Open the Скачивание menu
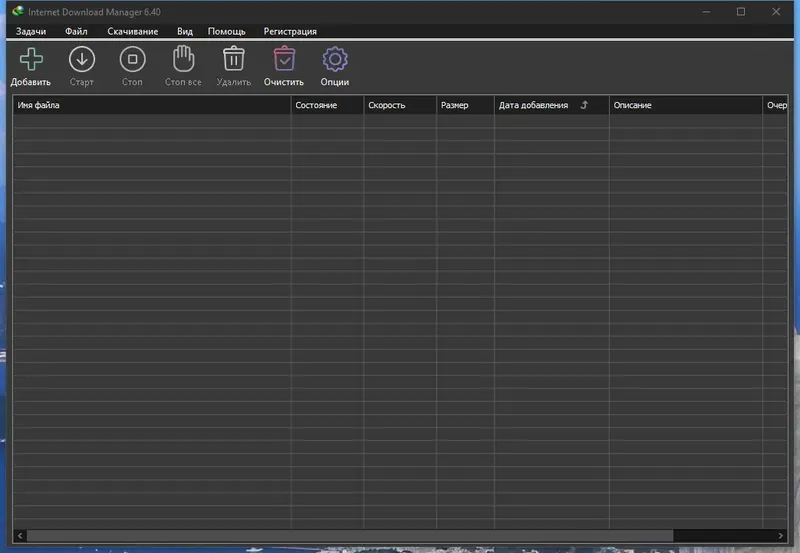 [133, 31]
